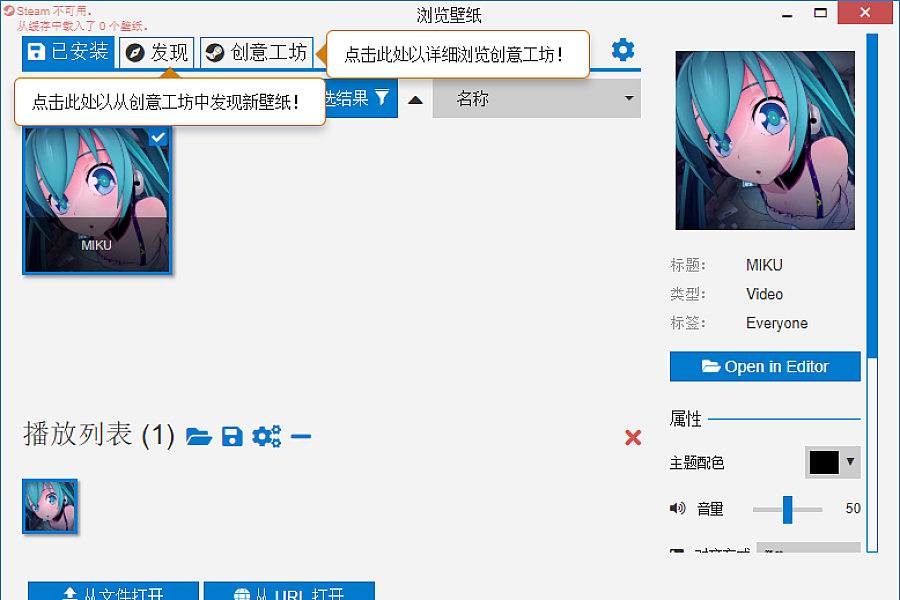Image resolution: width=900 pixels, height=600 pixels.
Task: Click the 播放列表 (1) heading
Action: pyautogui.click(x=99, y=435)
